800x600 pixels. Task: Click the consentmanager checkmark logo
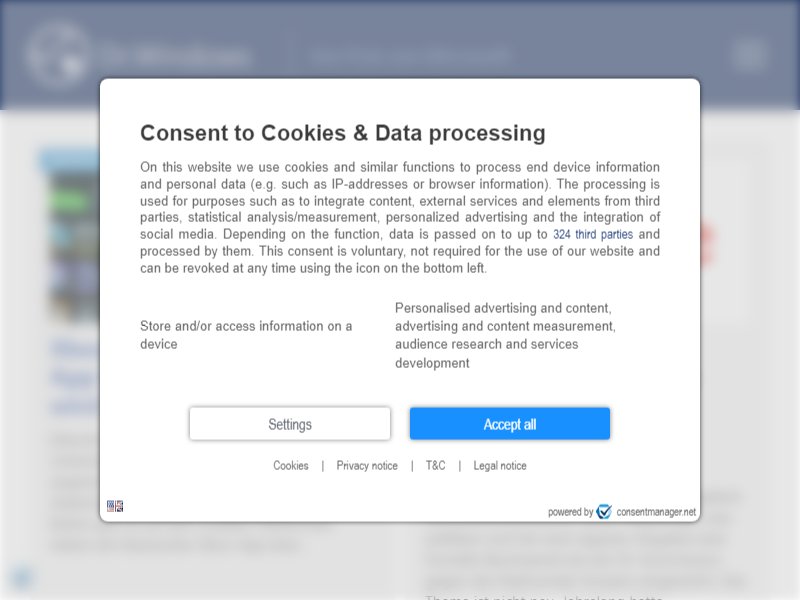click(604, 511)
